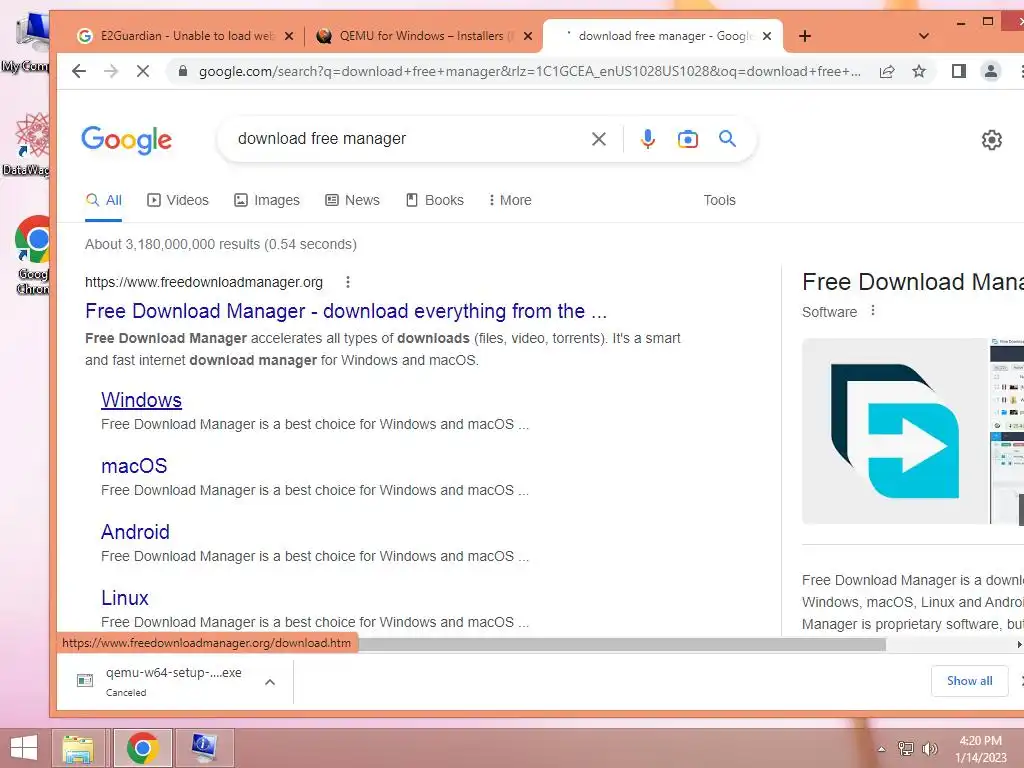
Task: Click the Chrome taskbar icon
Action: pyautogui.click(x=142, y=748)
